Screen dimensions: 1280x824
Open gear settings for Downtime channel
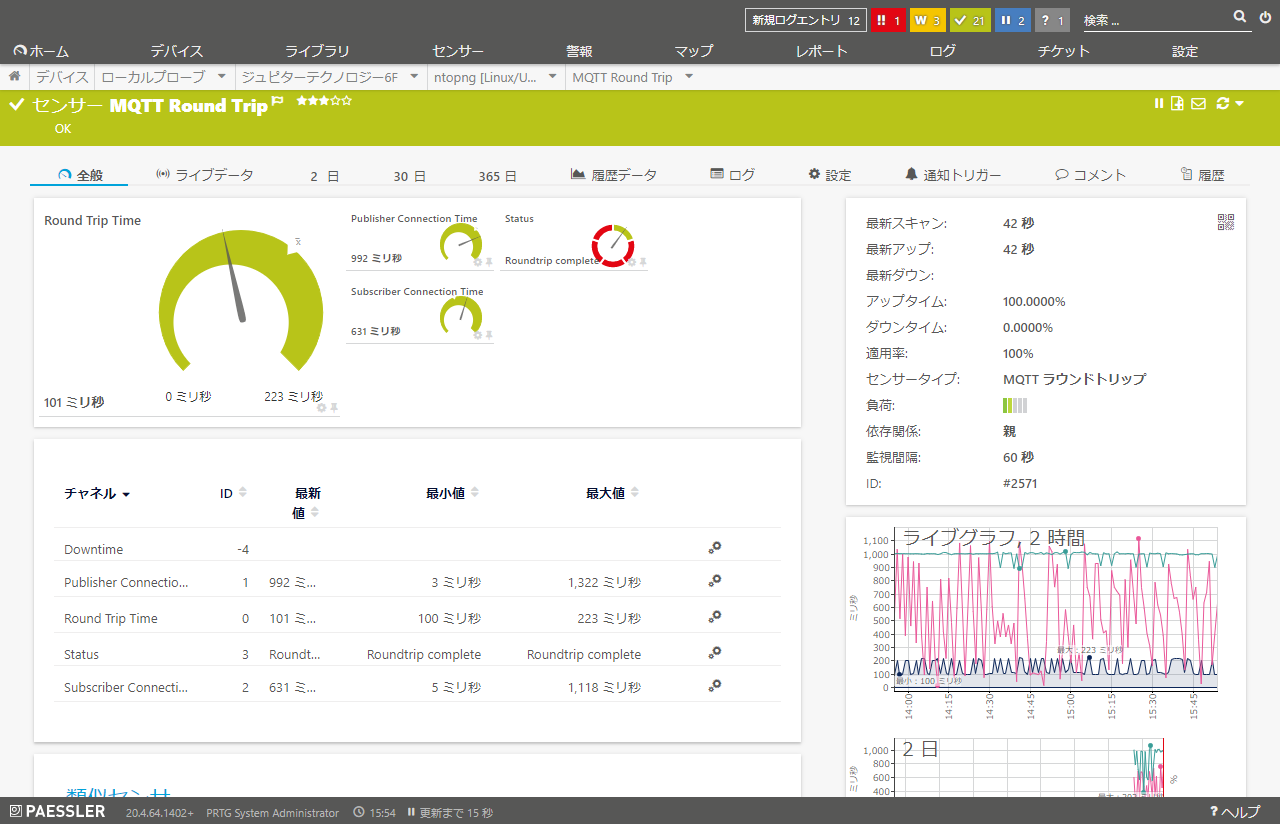(715, 548)
